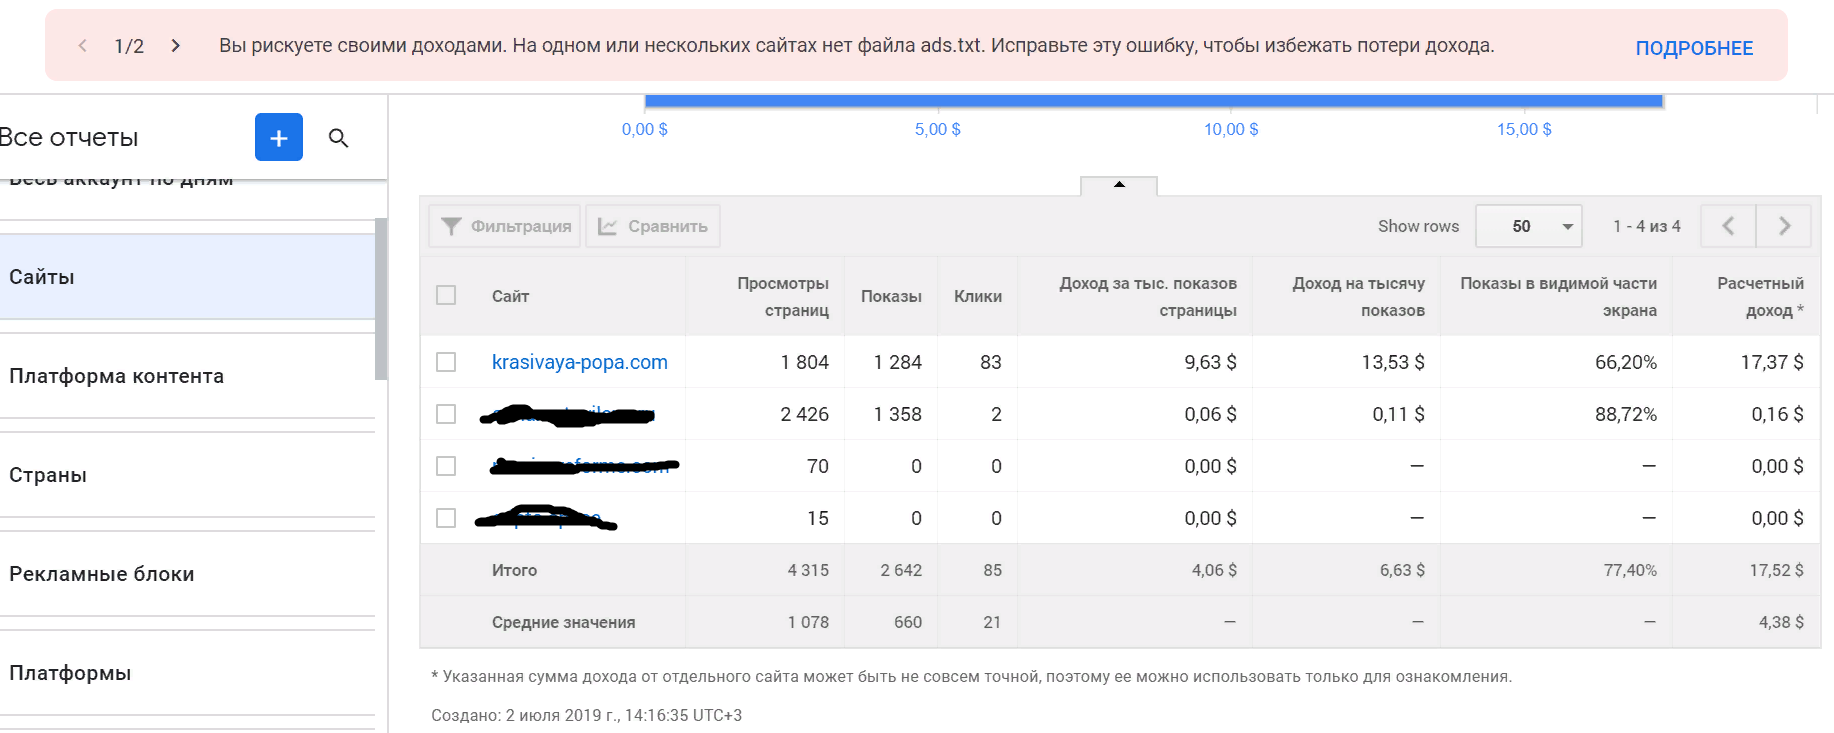
Task: Go to previous table page arrow
Action: pyautogui.click(x=1728, y=226)
